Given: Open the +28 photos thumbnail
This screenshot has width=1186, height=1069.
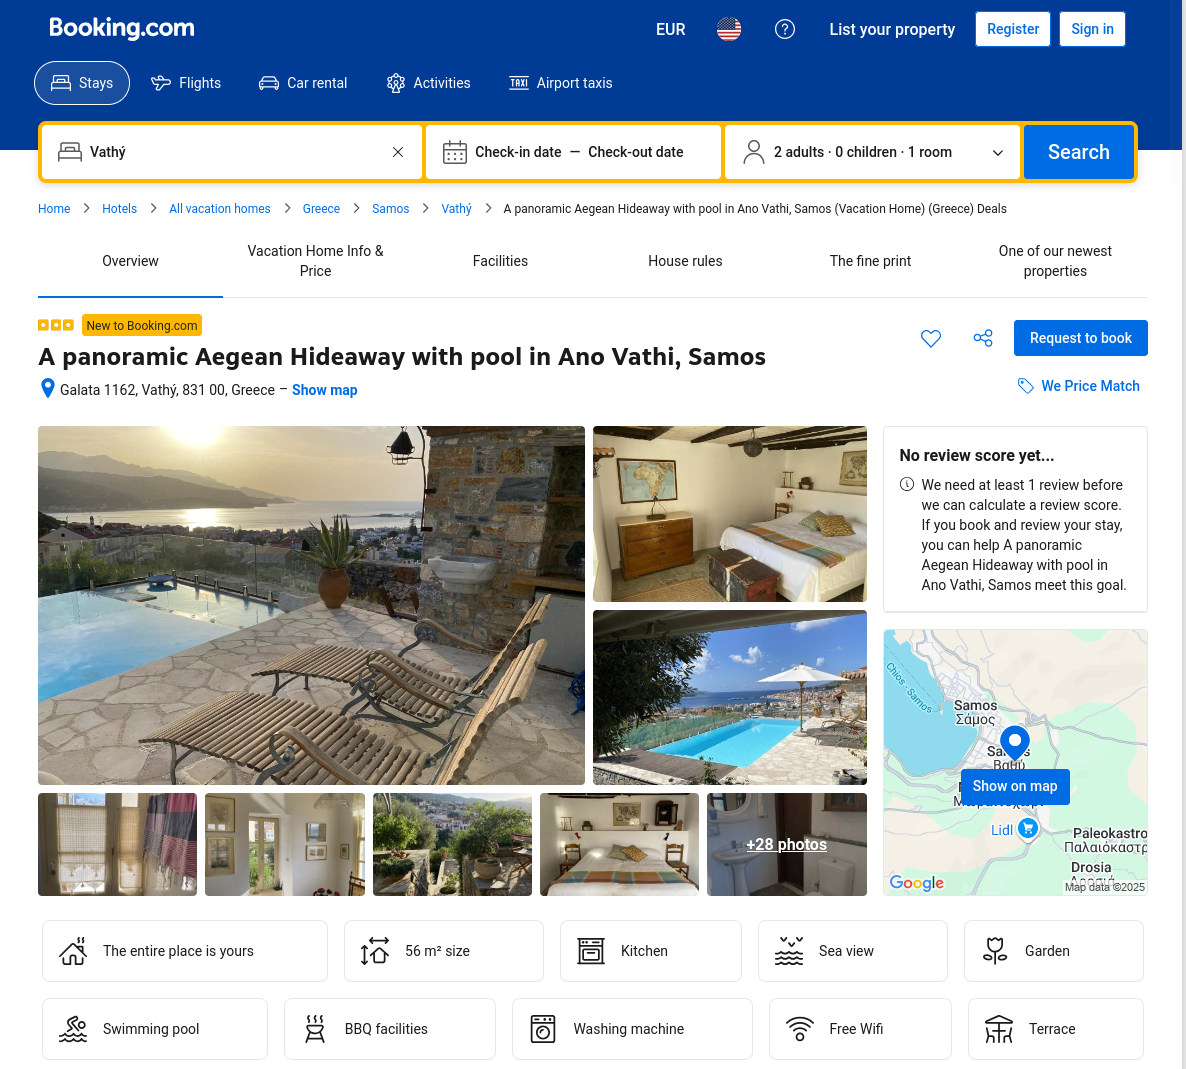Looking at the screenshot, I should tap(786, 844).
